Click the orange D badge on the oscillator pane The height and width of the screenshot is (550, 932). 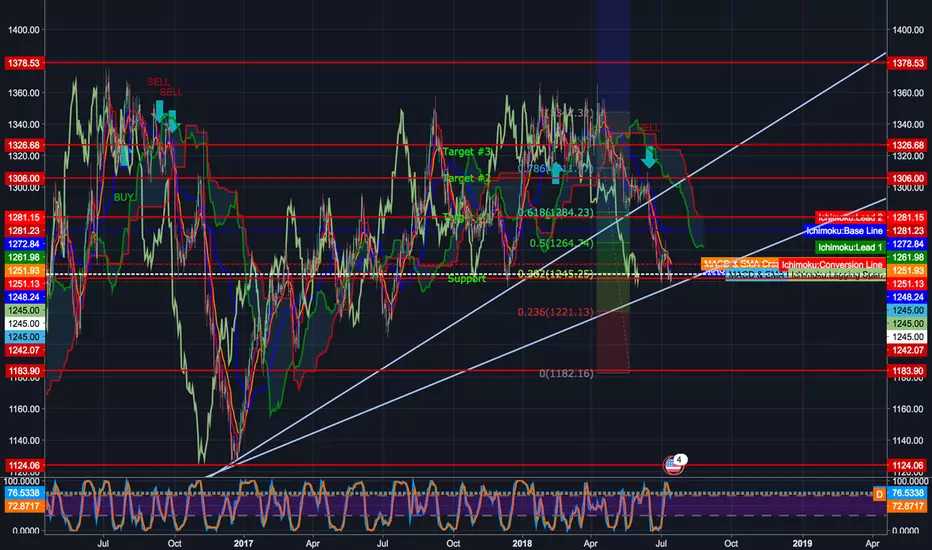coord(879,494)
